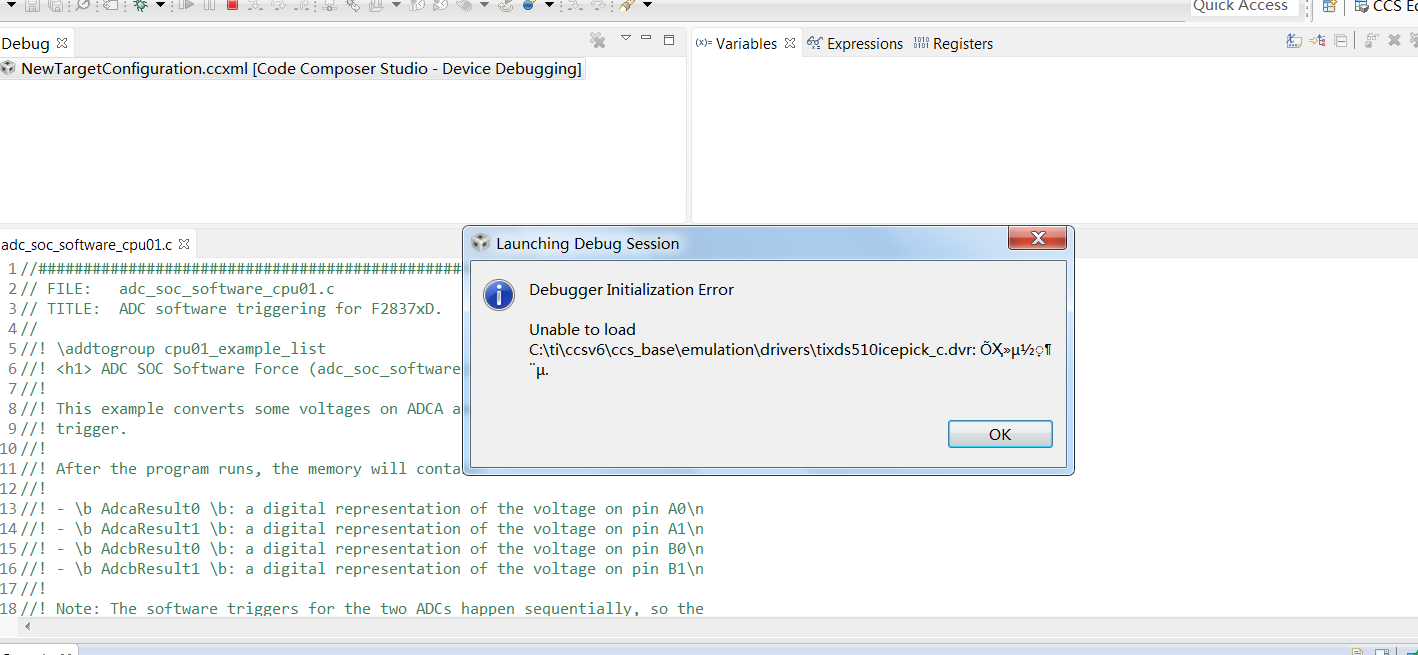1418x655 pixels.
Task: Close the adc_soc_software_cpu01.c editor tab
Action: [x=184, y=243]
